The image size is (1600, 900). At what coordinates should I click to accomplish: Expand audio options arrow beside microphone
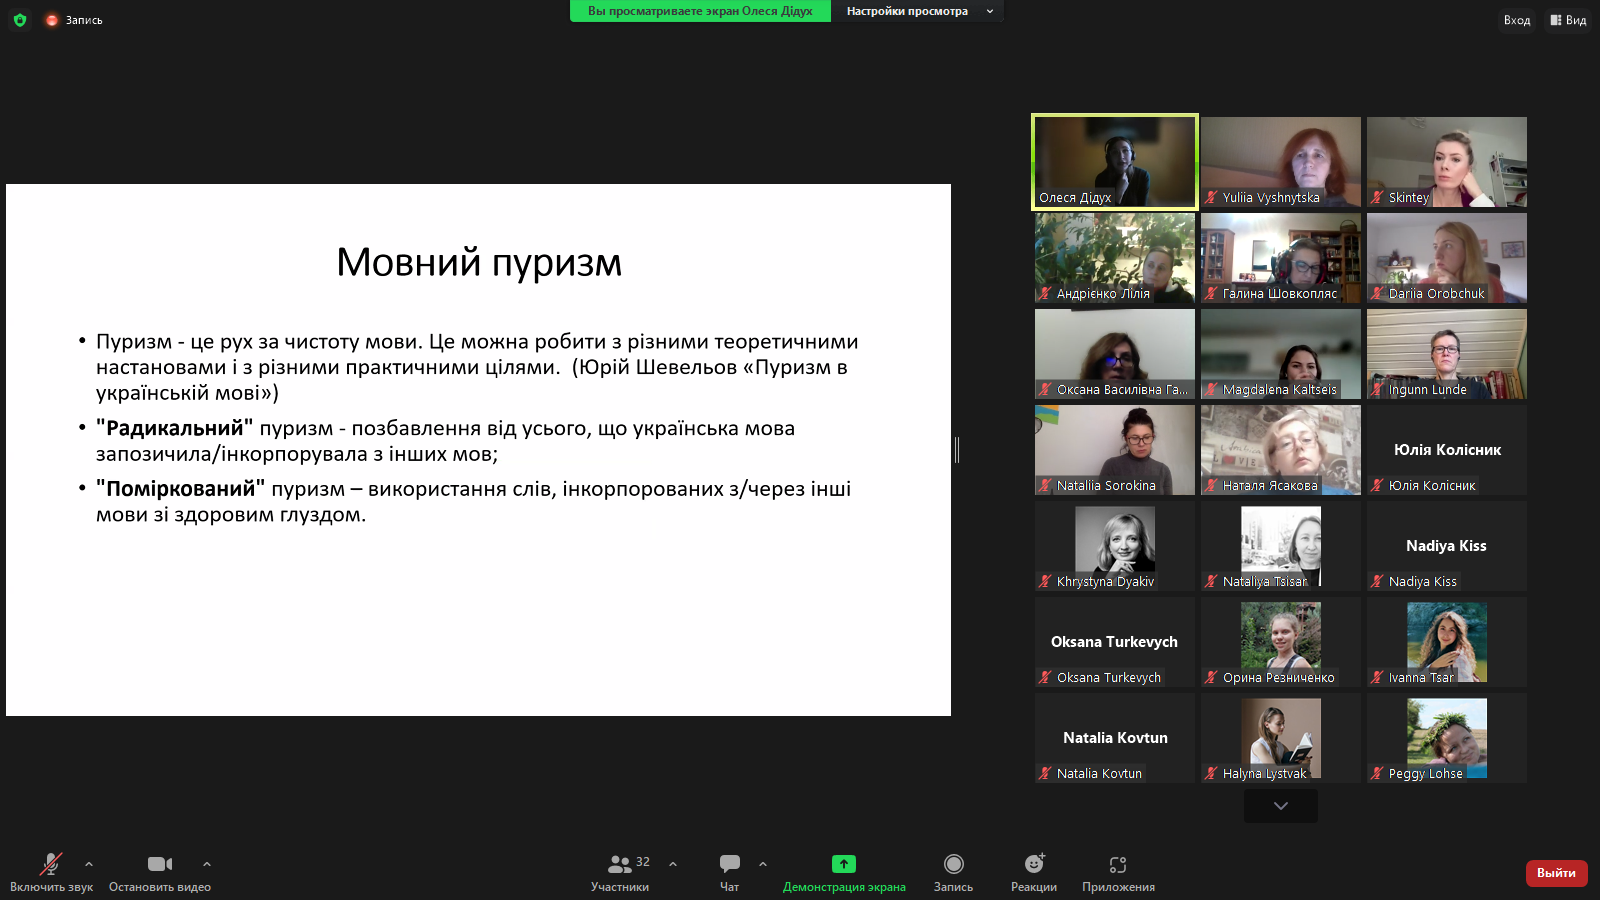(89, 864)
